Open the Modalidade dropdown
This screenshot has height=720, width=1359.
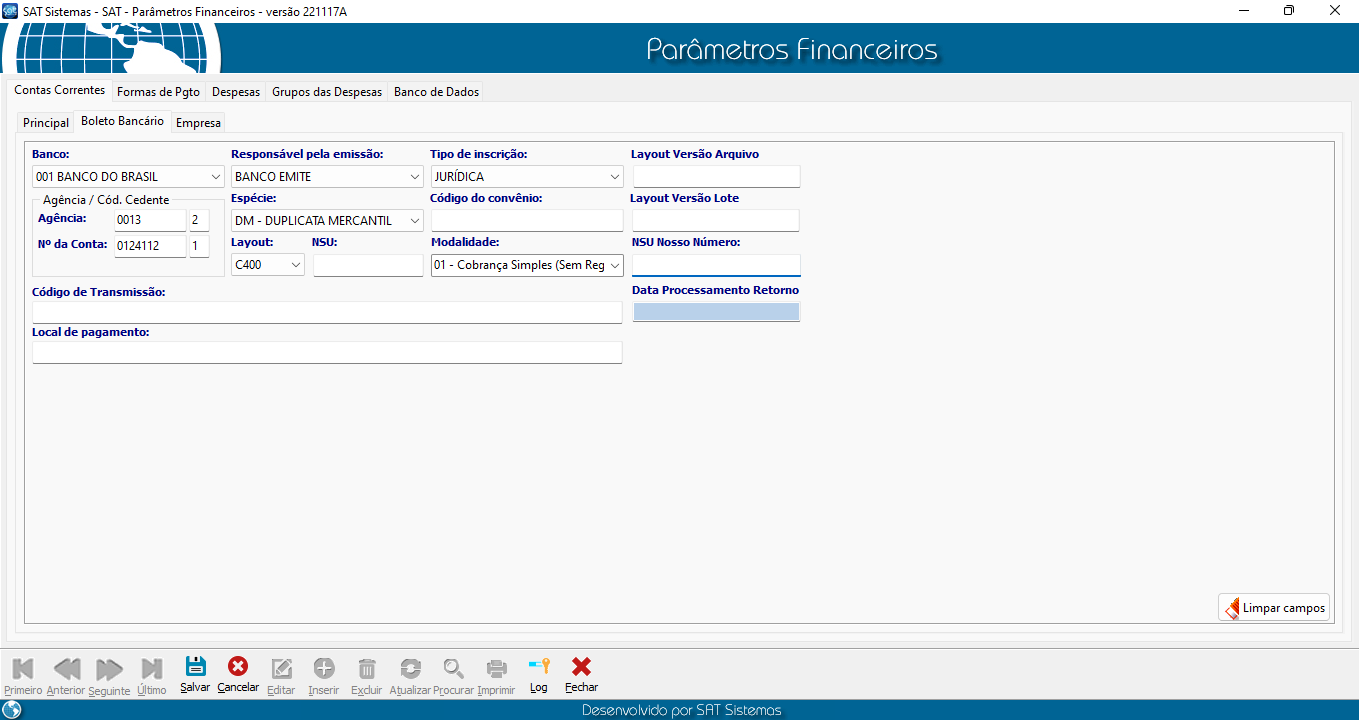pos(614,265)
